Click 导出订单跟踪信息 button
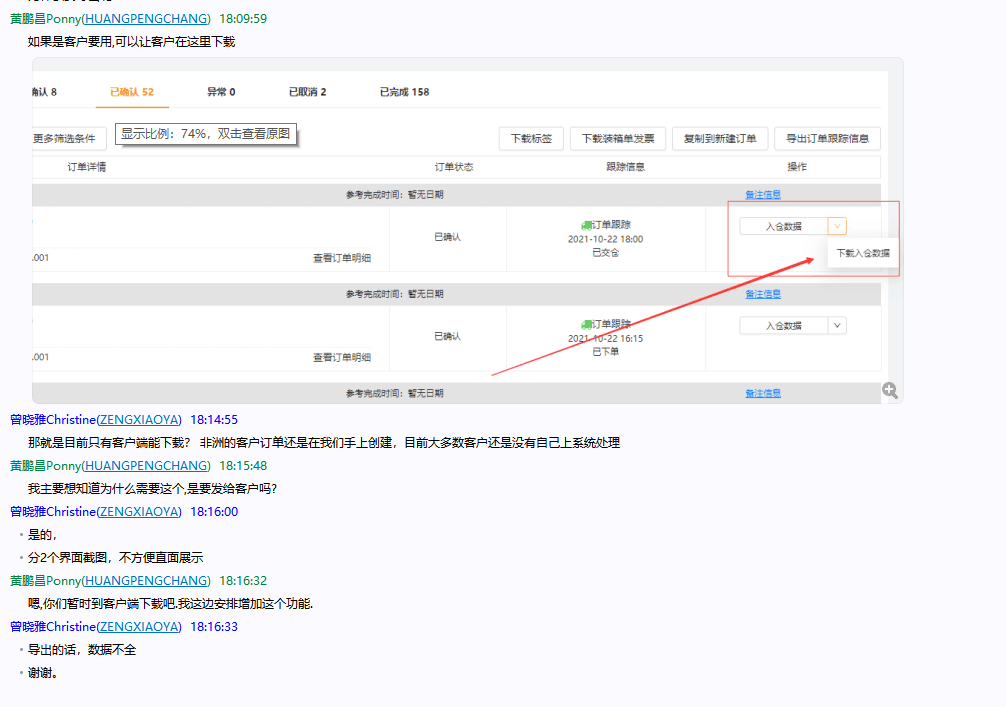This screenshot has width=1006, height=707. pyautogui.click(x=827, y=139)
